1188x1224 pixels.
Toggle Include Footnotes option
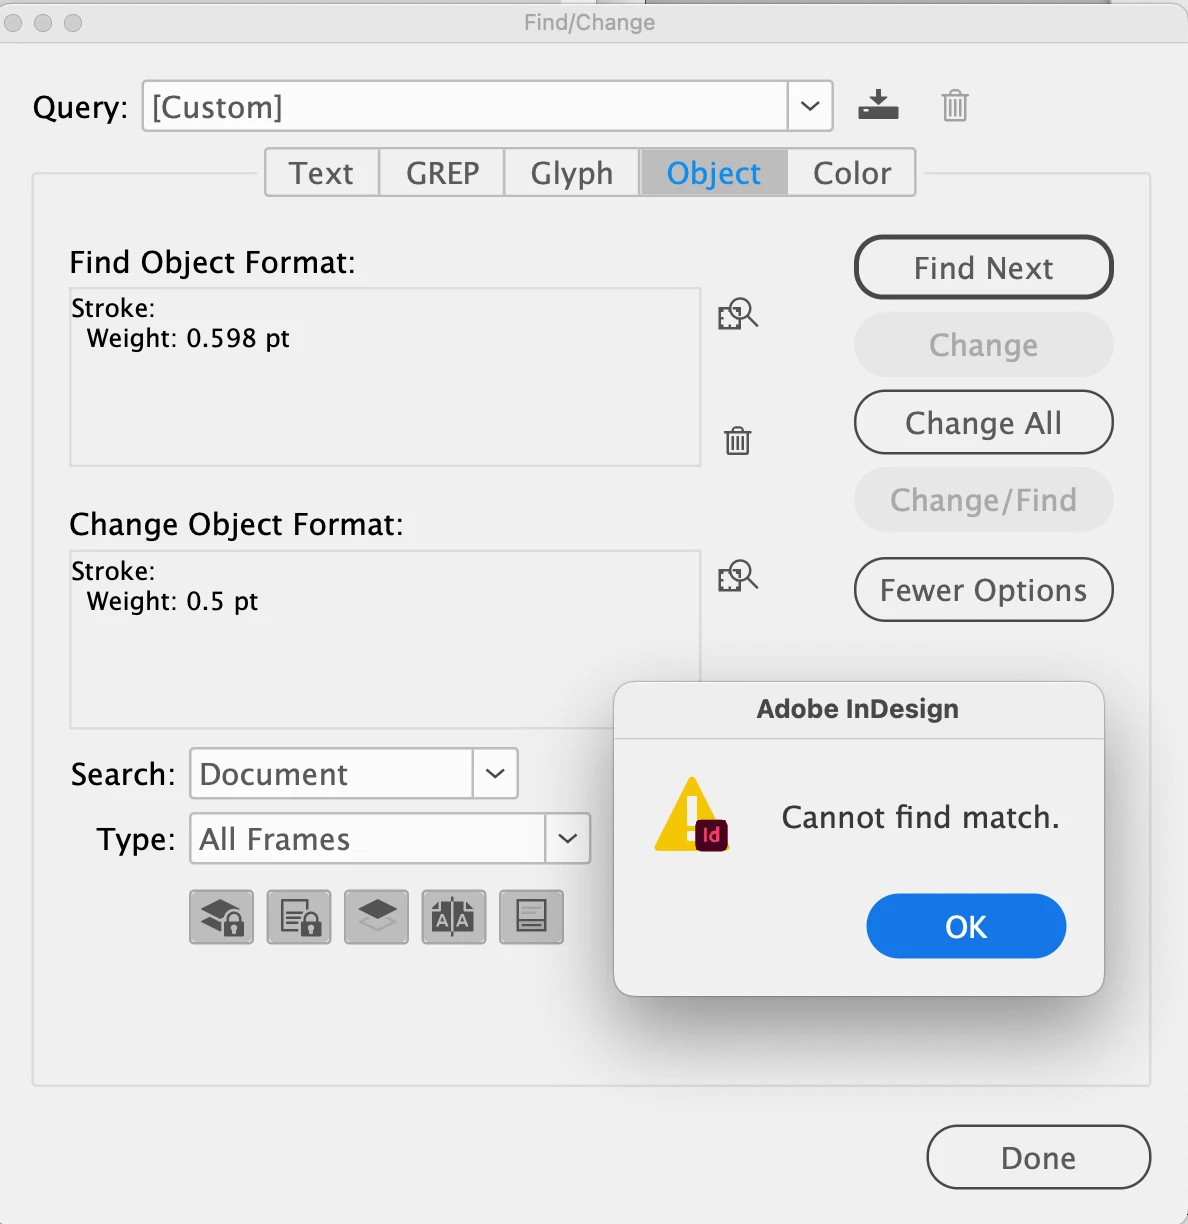pyautogui.click(x=531, y=917)
